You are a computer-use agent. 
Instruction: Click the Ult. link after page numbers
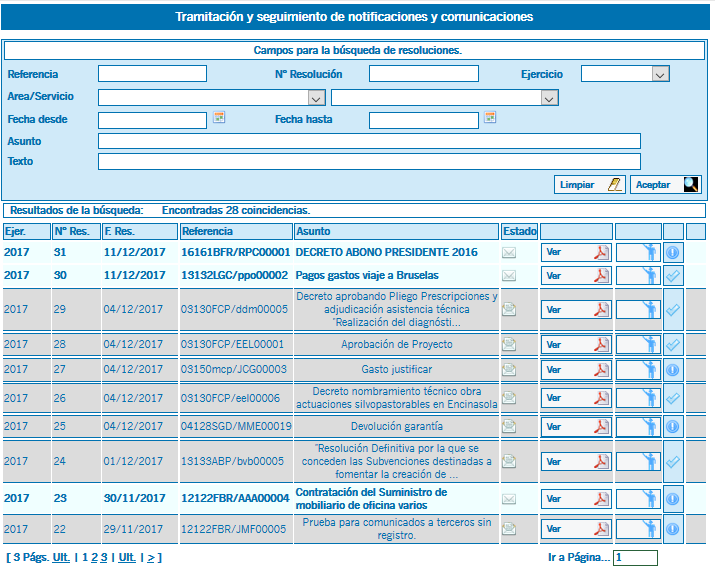tap(127, 557)
